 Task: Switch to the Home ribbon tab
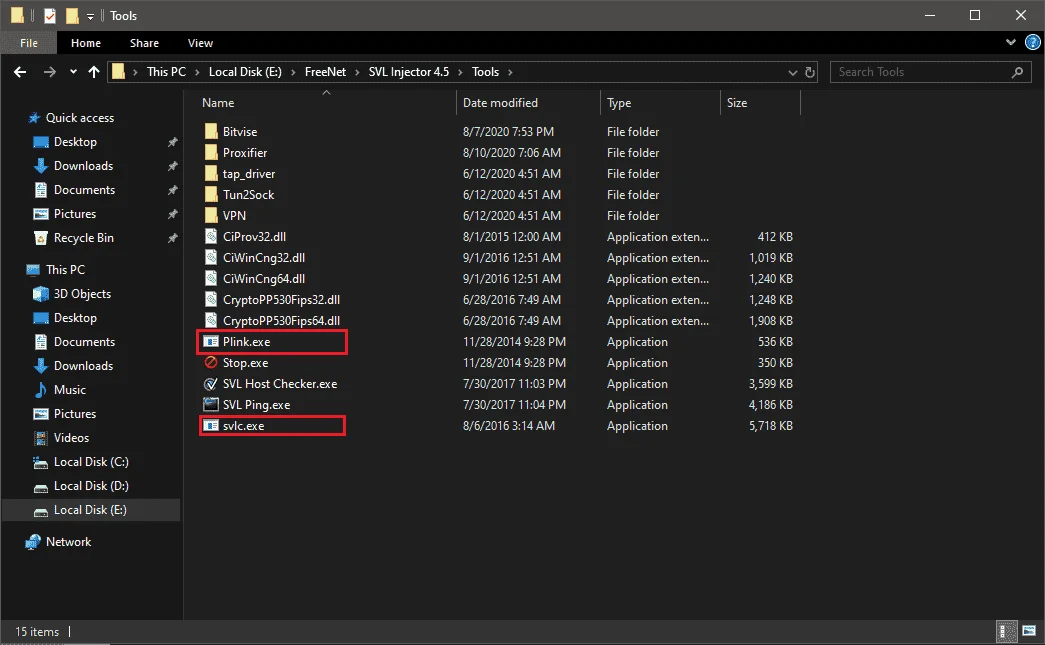click(x=86, y=43)
